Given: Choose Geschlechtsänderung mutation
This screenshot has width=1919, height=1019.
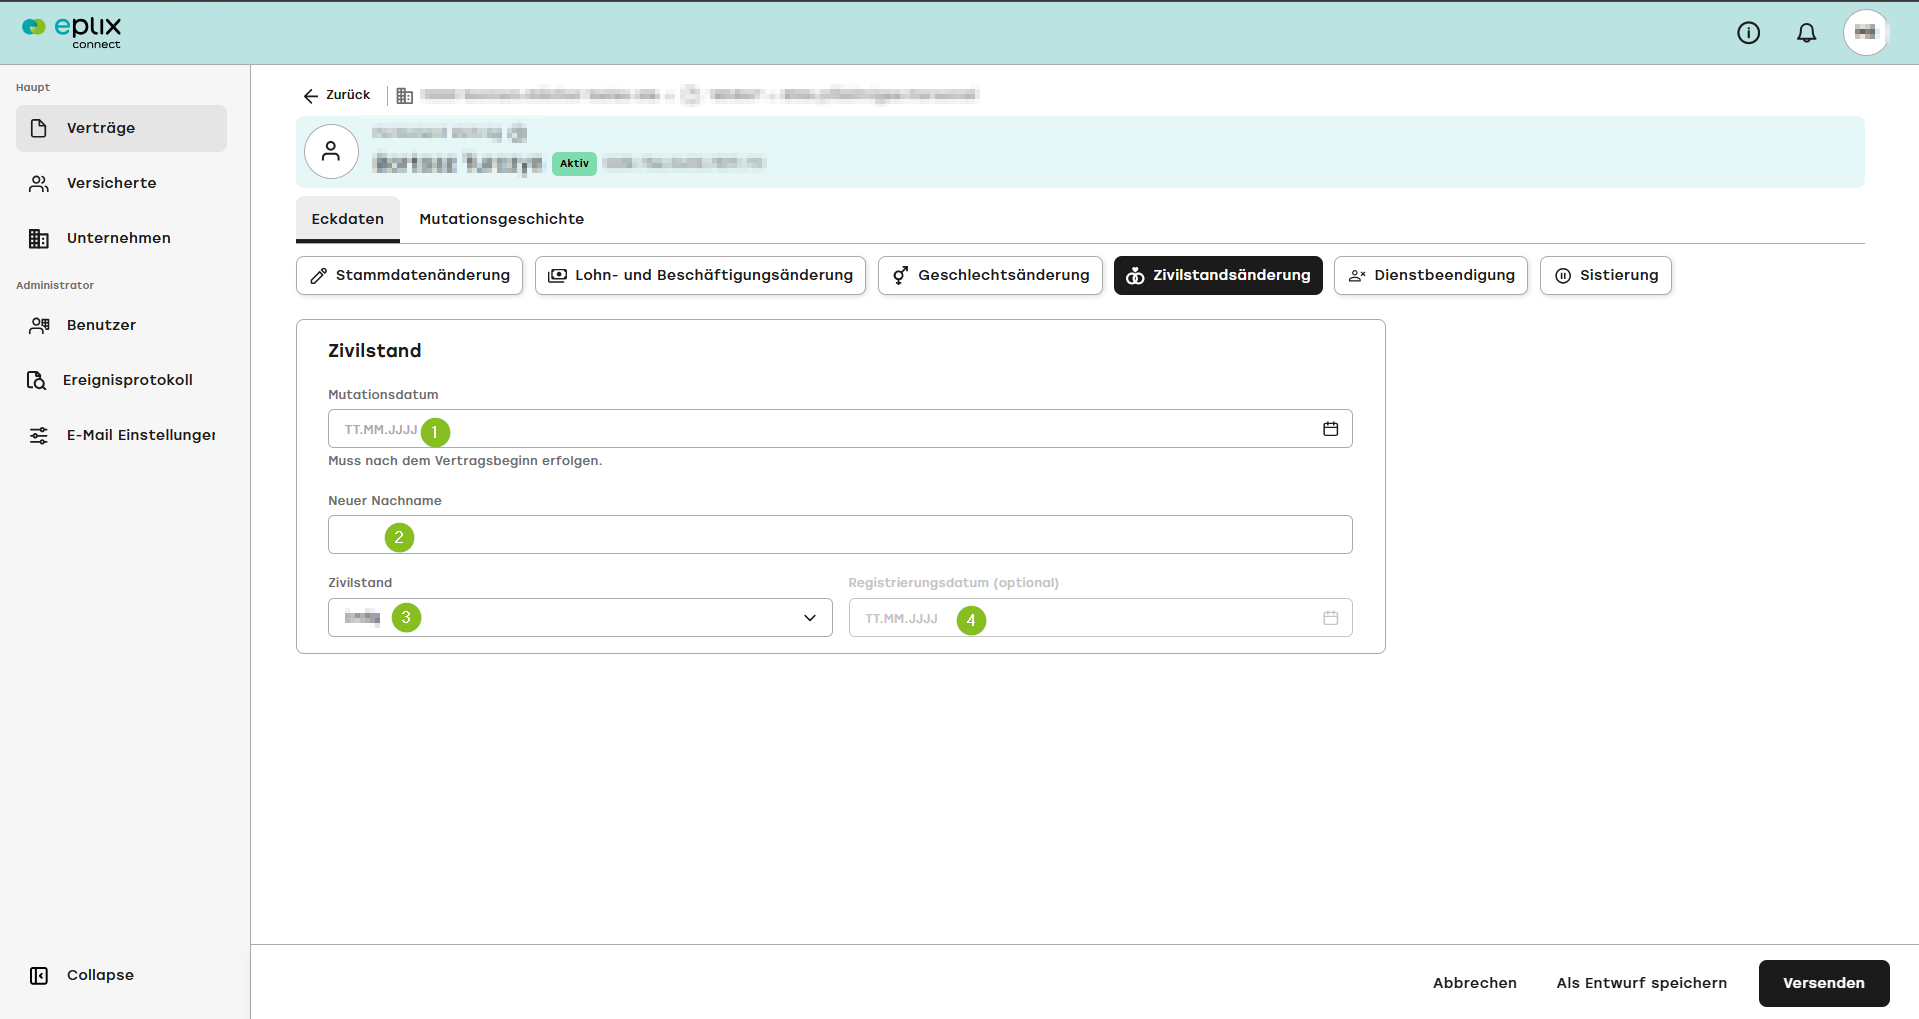Looking at the screenshot, I should pyautogui.click(x=990, y=275).
